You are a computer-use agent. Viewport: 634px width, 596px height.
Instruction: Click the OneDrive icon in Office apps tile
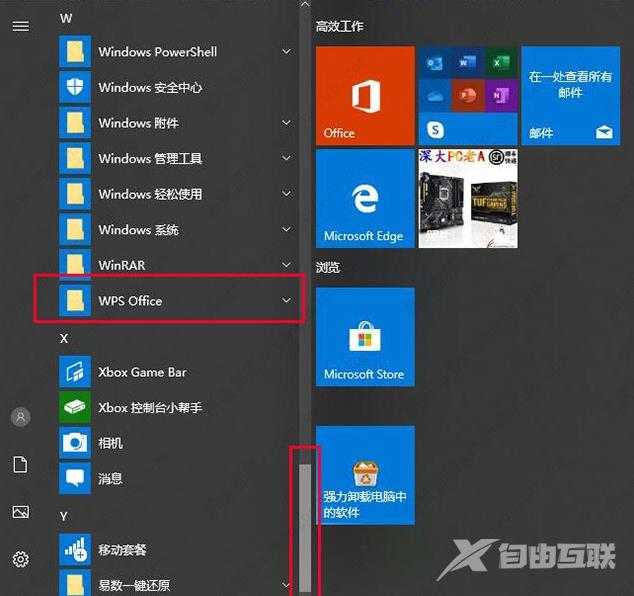click(x=435, y=96)
